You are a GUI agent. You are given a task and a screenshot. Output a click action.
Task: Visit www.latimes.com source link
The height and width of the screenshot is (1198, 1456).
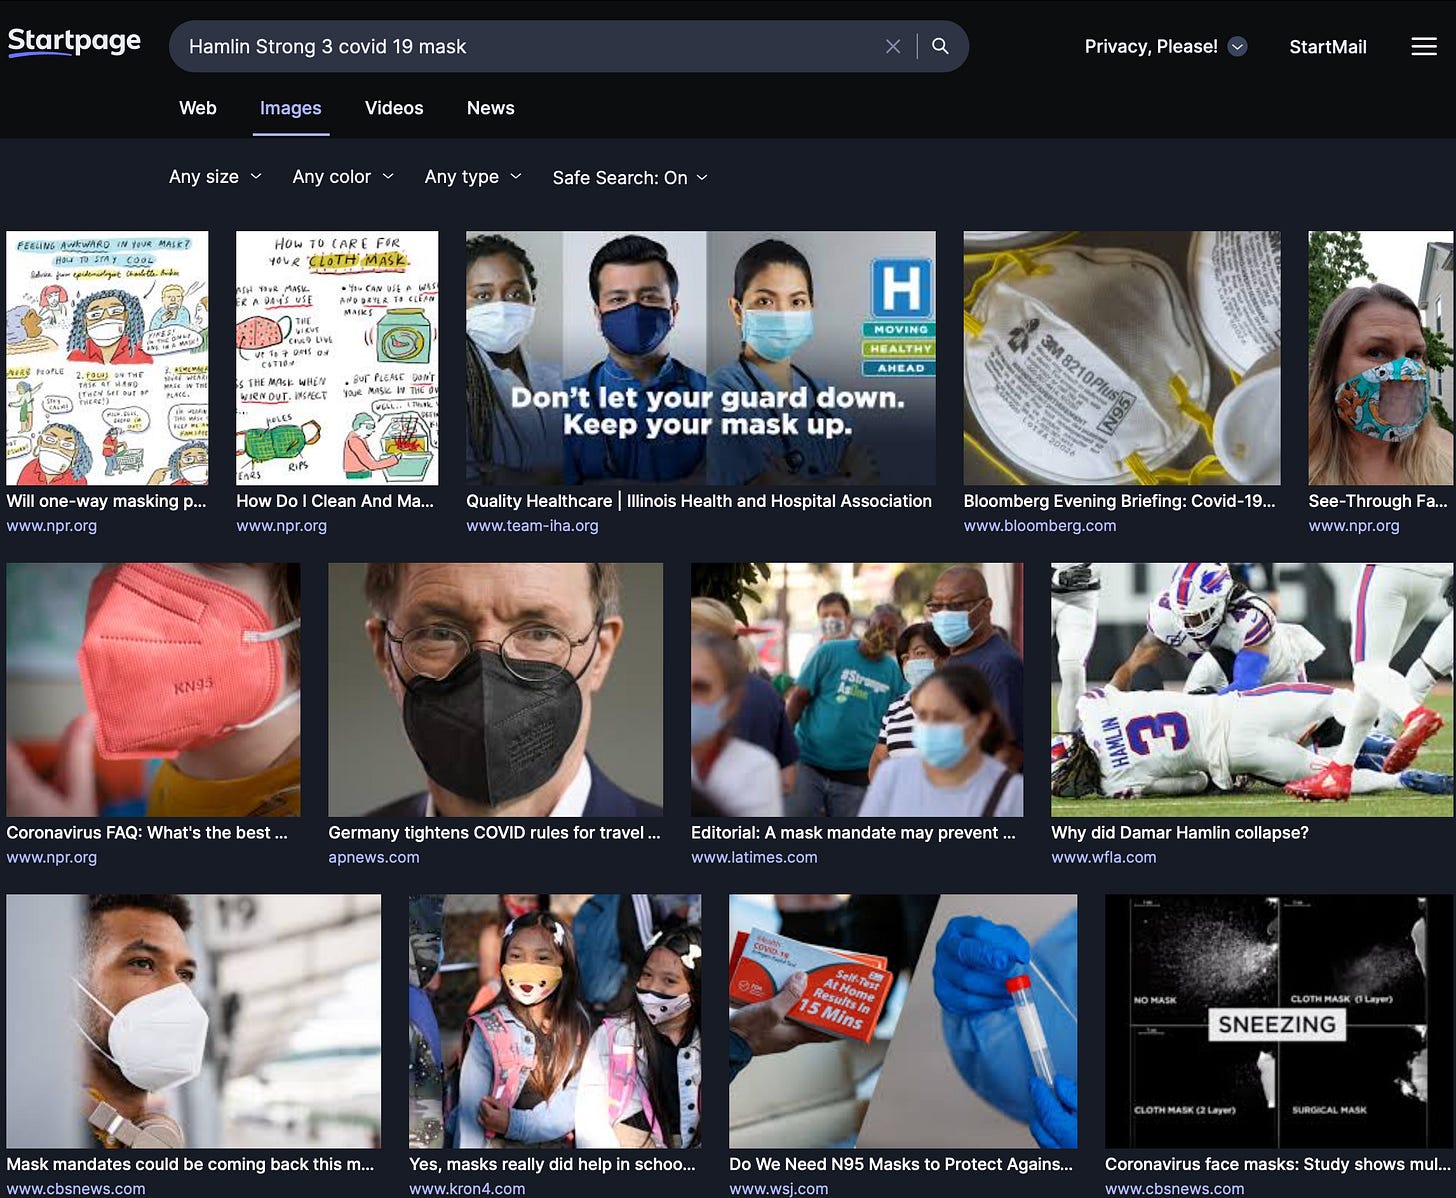click(x=754, y=858)
